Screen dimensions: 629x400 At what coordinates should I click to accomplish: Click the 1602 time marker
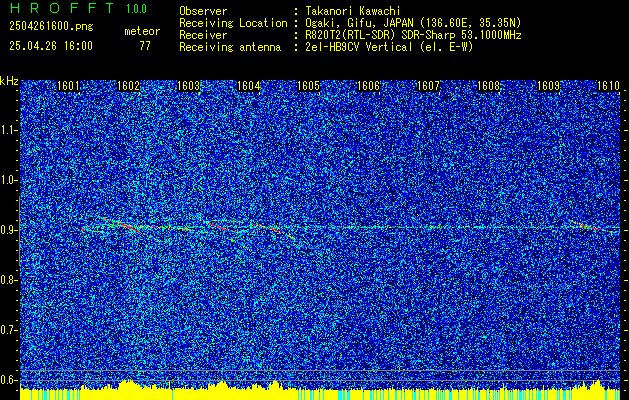[x=128, y=86]
